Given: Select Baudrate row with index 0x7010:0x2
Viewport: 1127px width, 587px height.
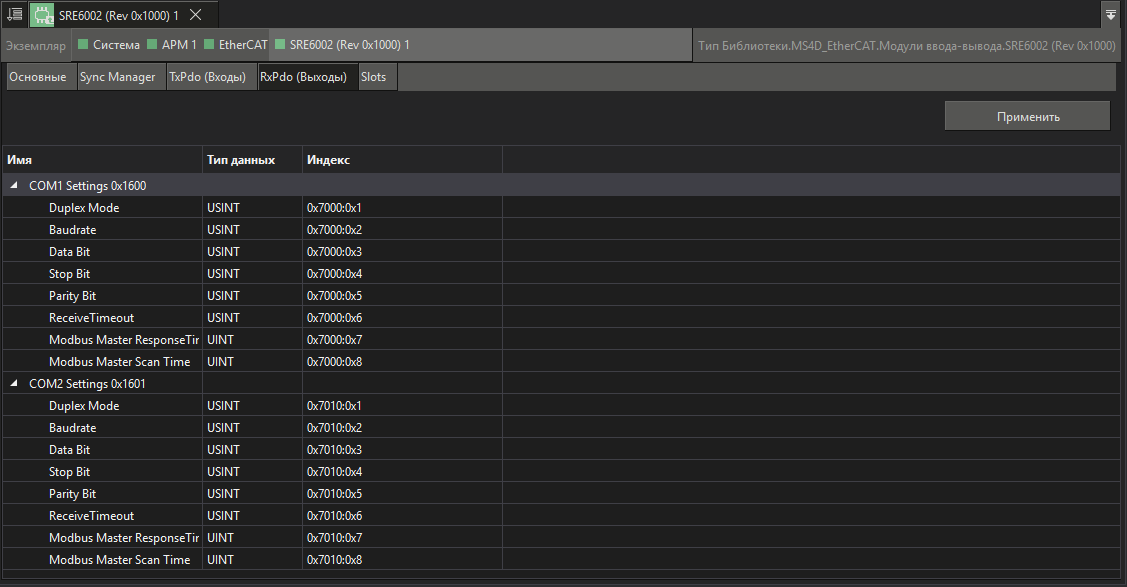Looking at the screenshot, I should click(x=562, y=427).
